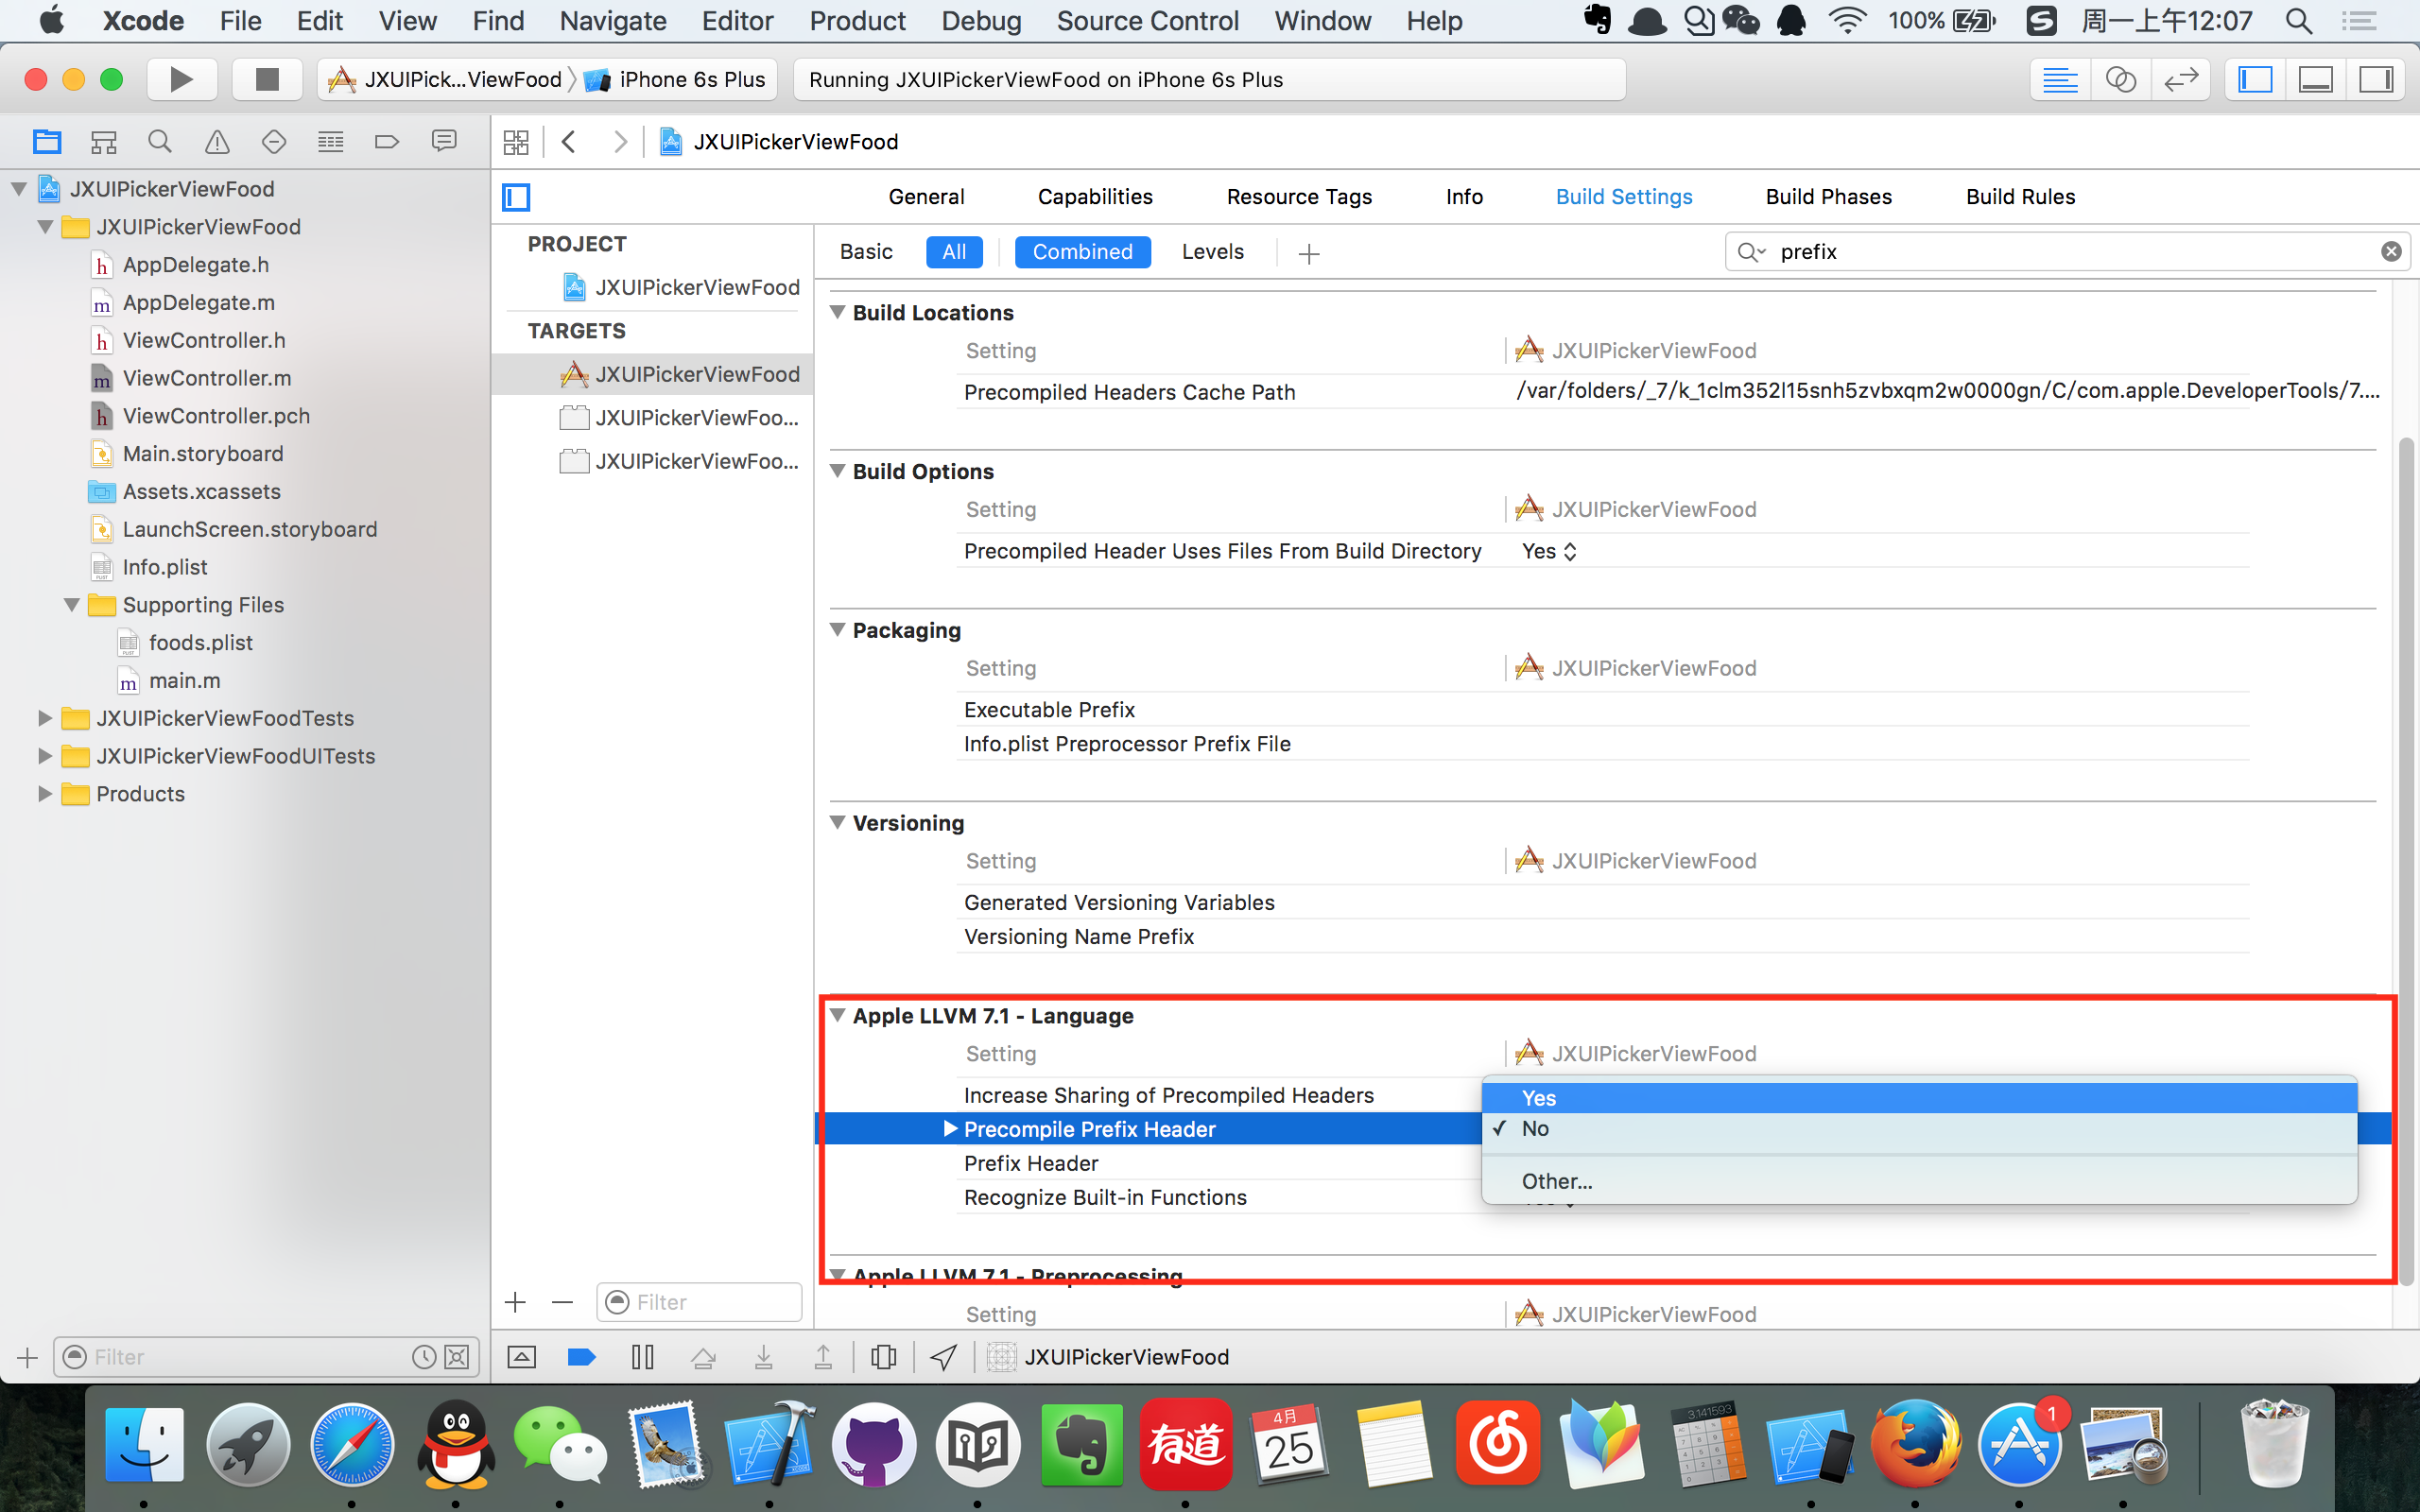The image size is (2420, 1512).
Task: Switch settings filter to Basic
Action: (866, 252)
